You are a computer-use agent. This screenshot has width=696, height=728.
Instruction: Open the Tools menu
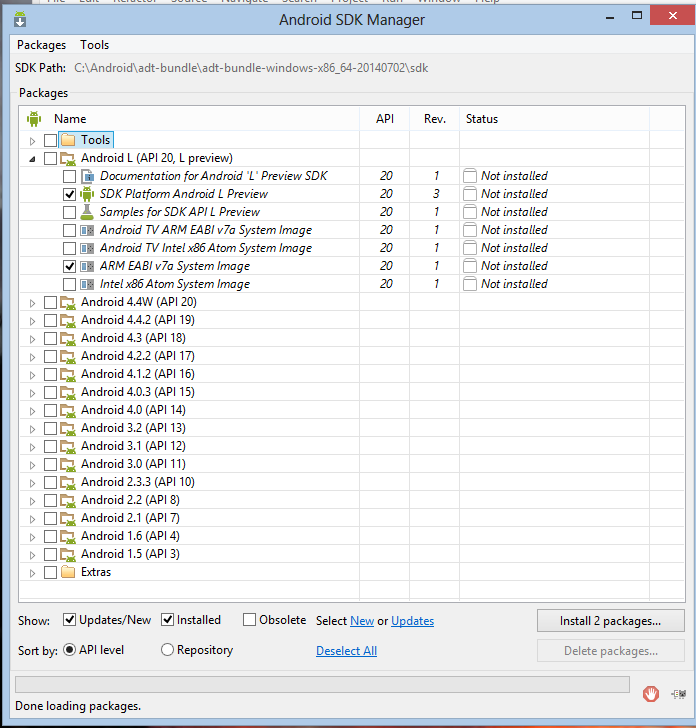(95, 45)
